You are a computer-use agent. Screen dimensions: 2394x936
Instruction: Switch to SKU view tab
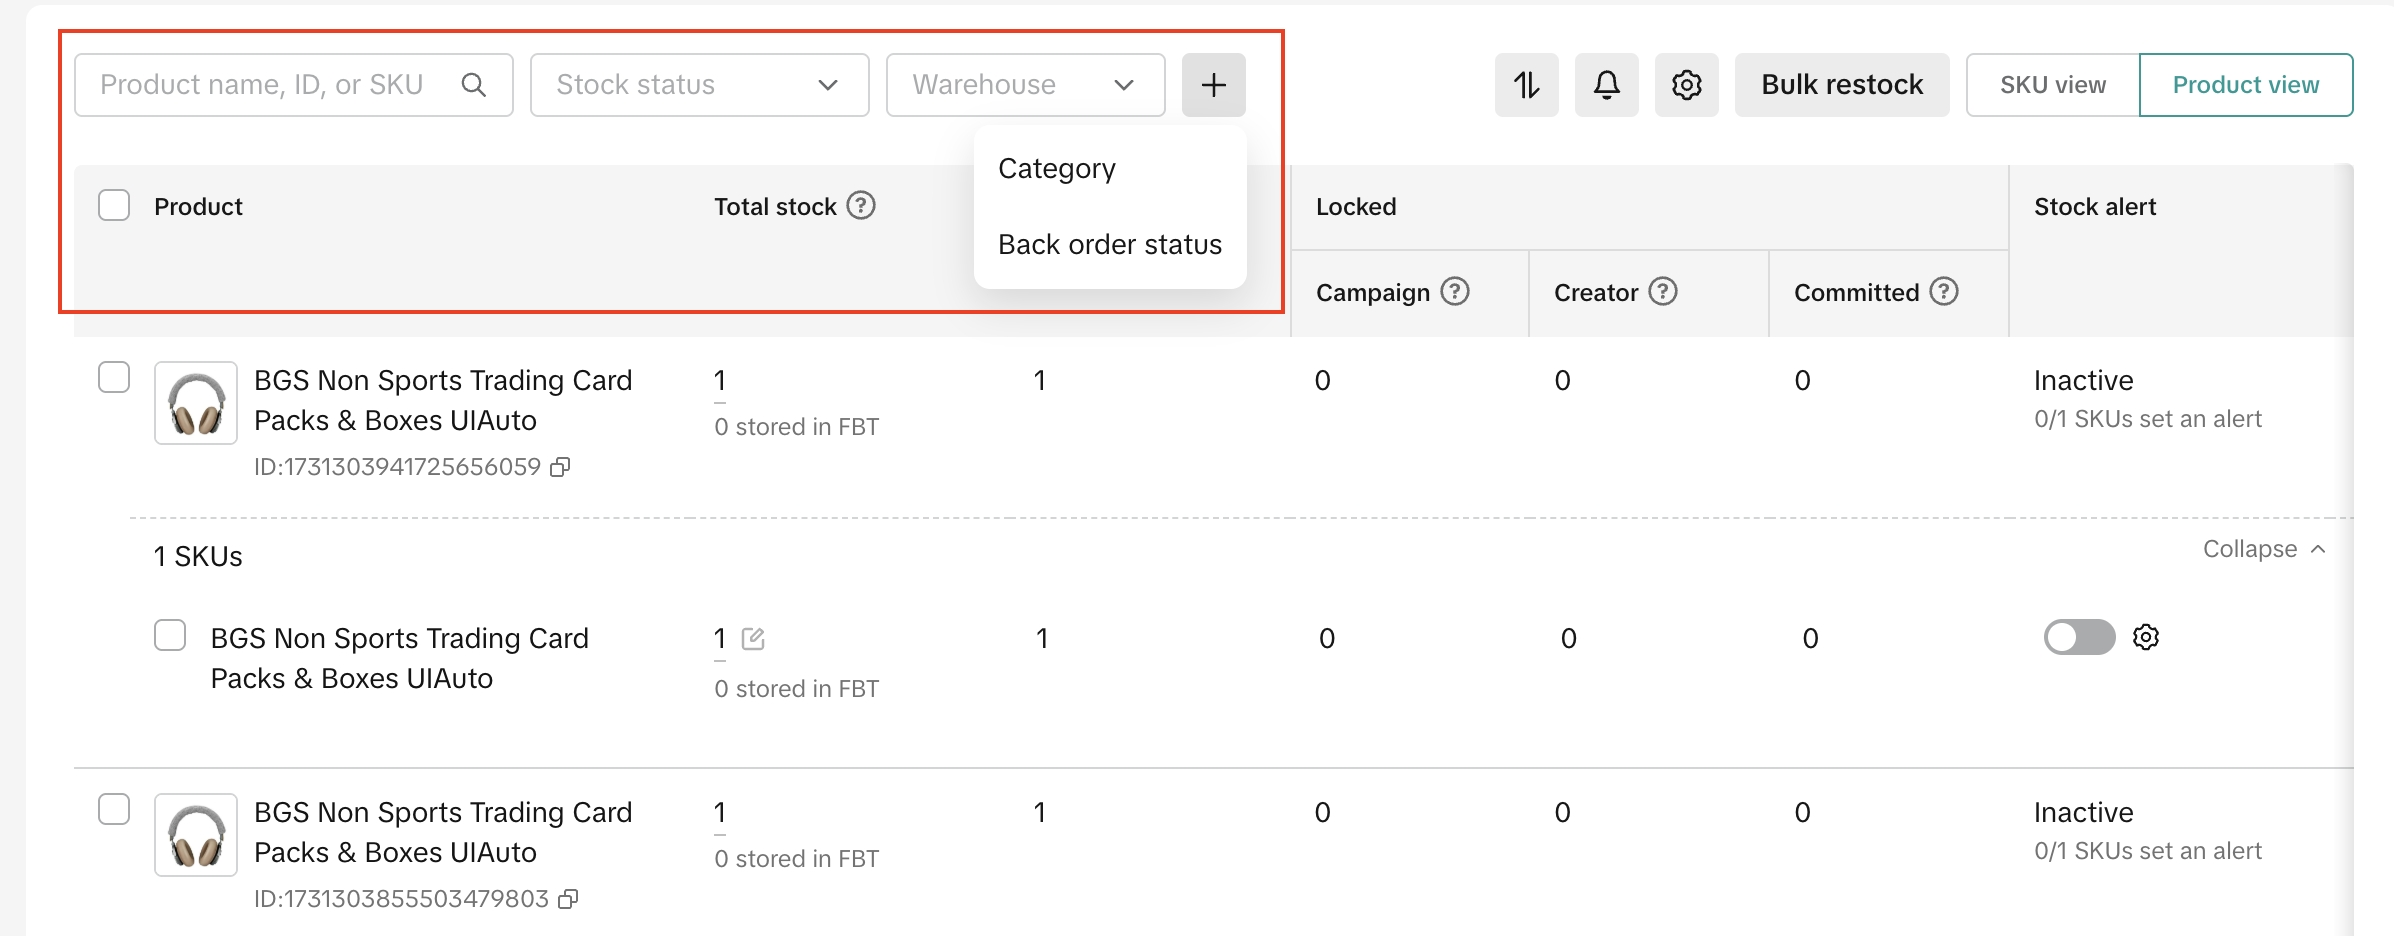click(x=2052, y=85)
